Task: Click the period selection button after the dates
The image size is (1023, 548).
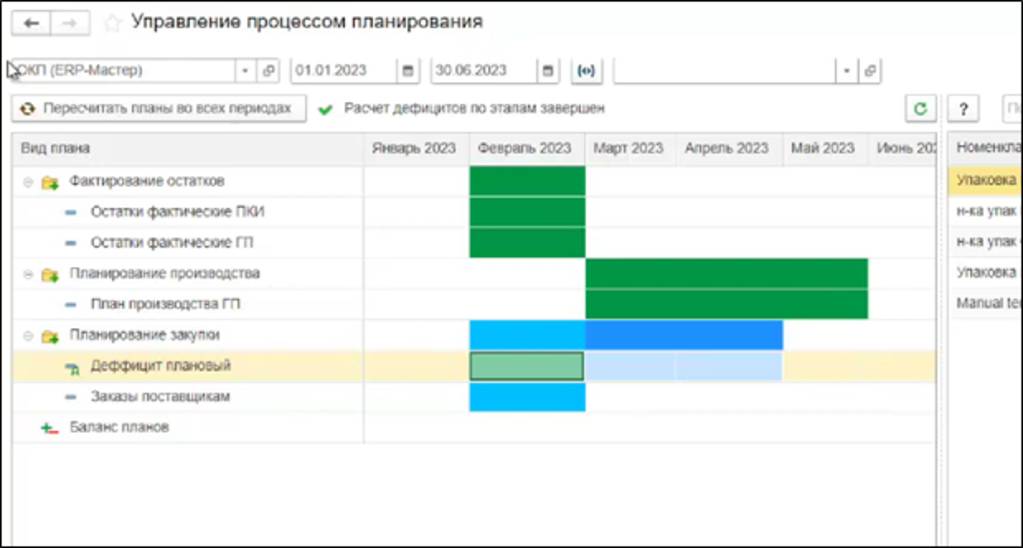Action: 587,71
